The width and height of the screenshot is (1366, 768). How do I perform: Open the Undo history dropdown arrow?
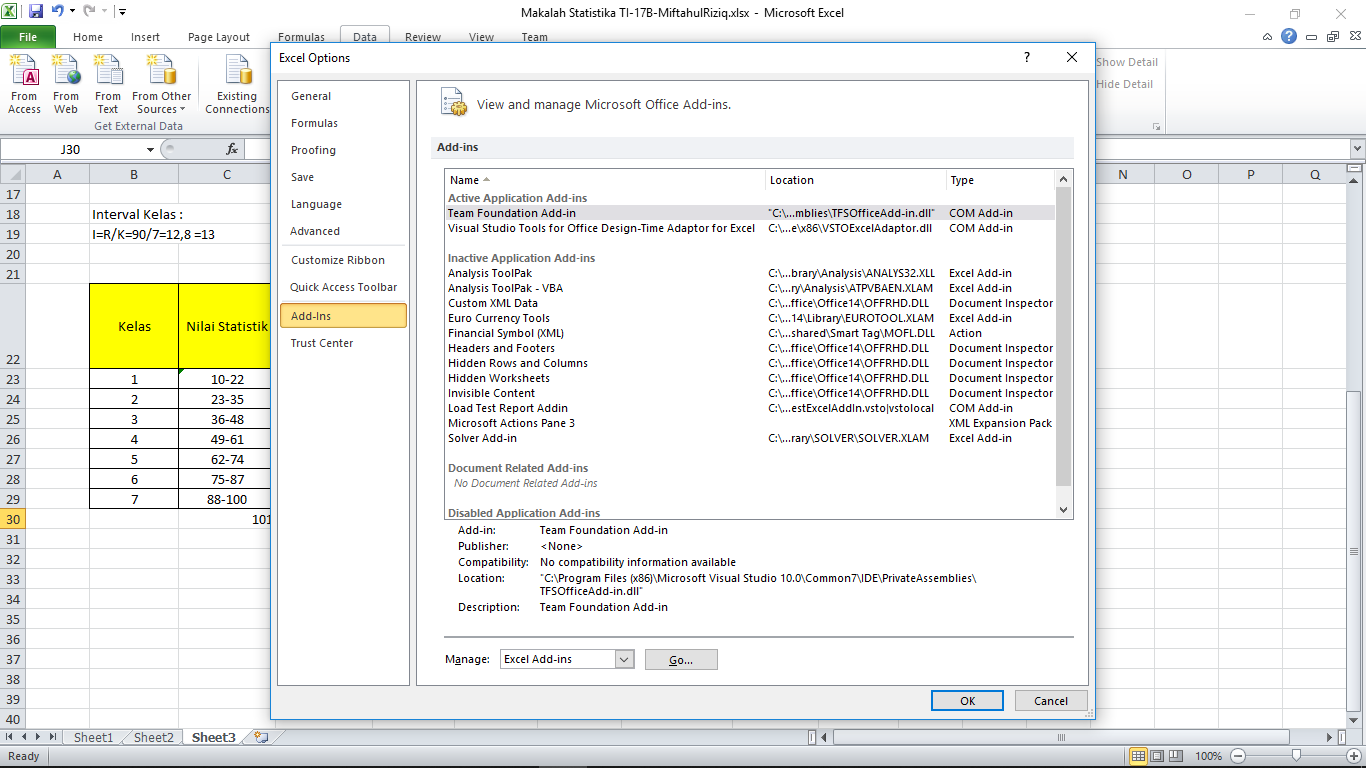(73, 12)
